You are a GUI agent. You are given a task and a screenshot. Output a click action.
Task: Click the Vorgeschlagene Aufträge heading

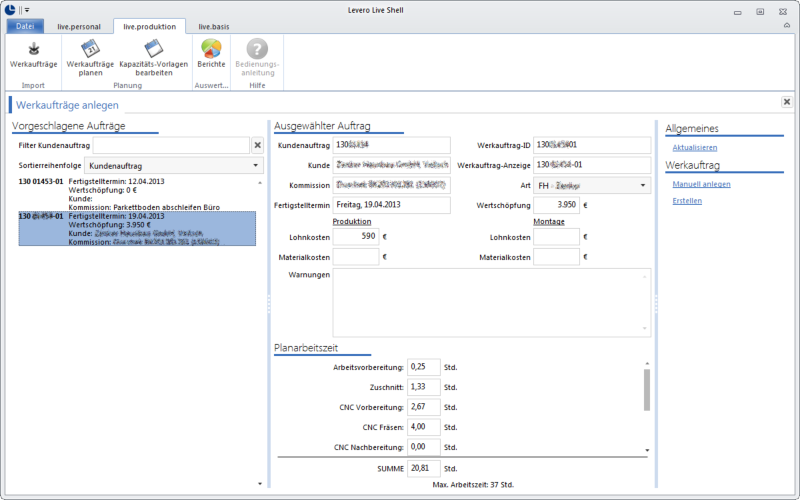pos(68,126)
